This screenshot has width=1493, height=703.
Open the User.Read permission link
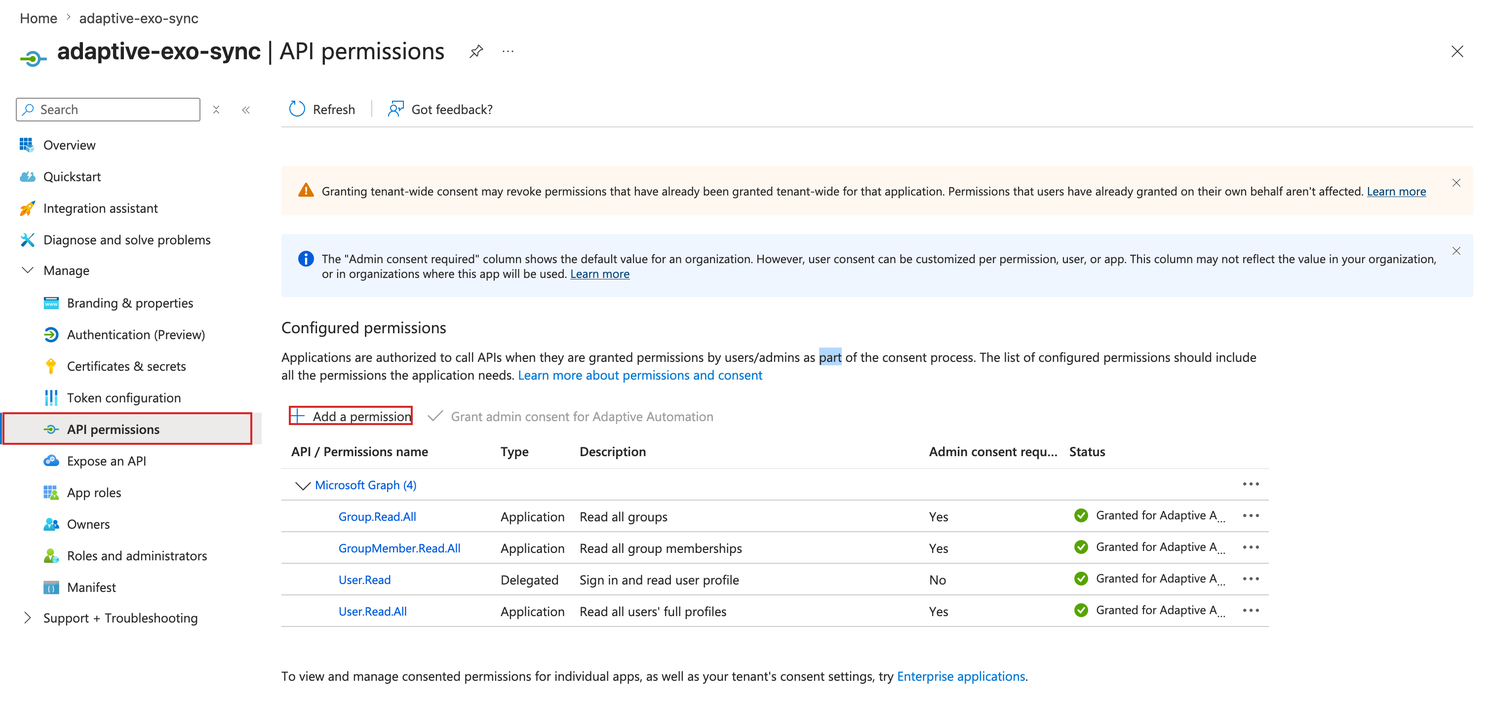click(x=364, y=580)
